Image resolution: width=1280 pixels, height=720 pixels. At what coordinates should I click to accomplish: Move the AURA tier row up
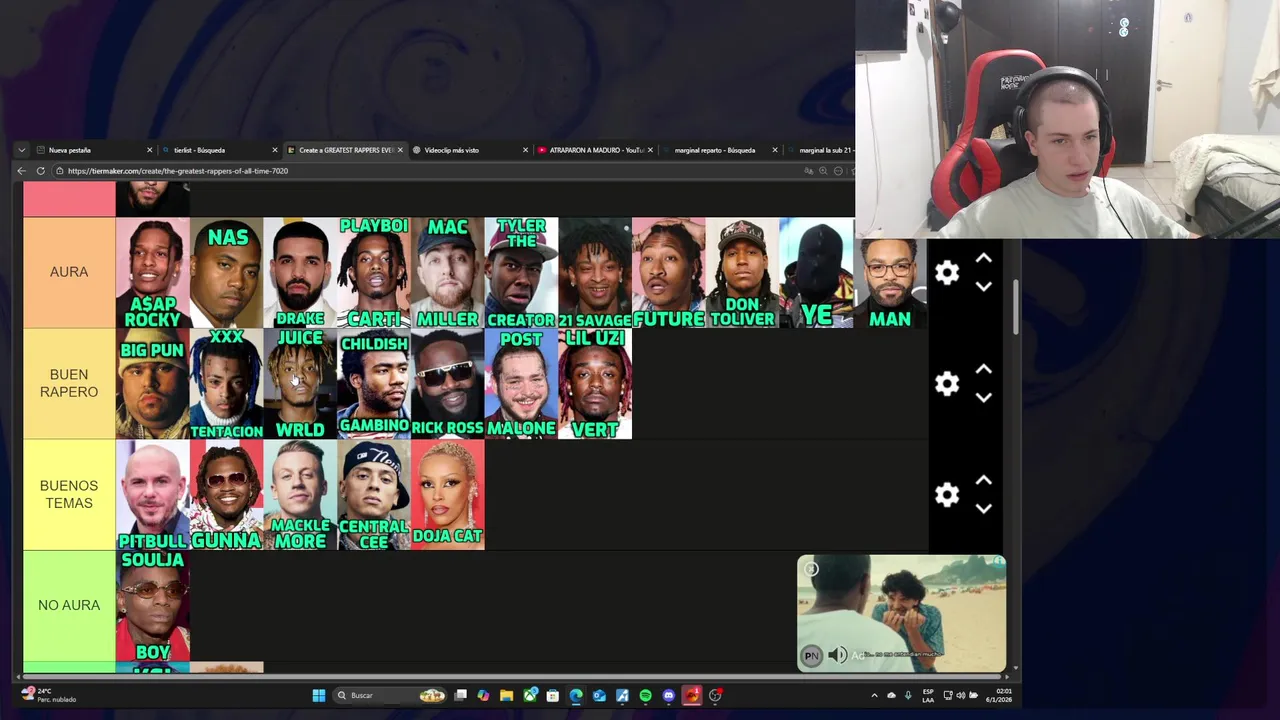pos(983,258)
